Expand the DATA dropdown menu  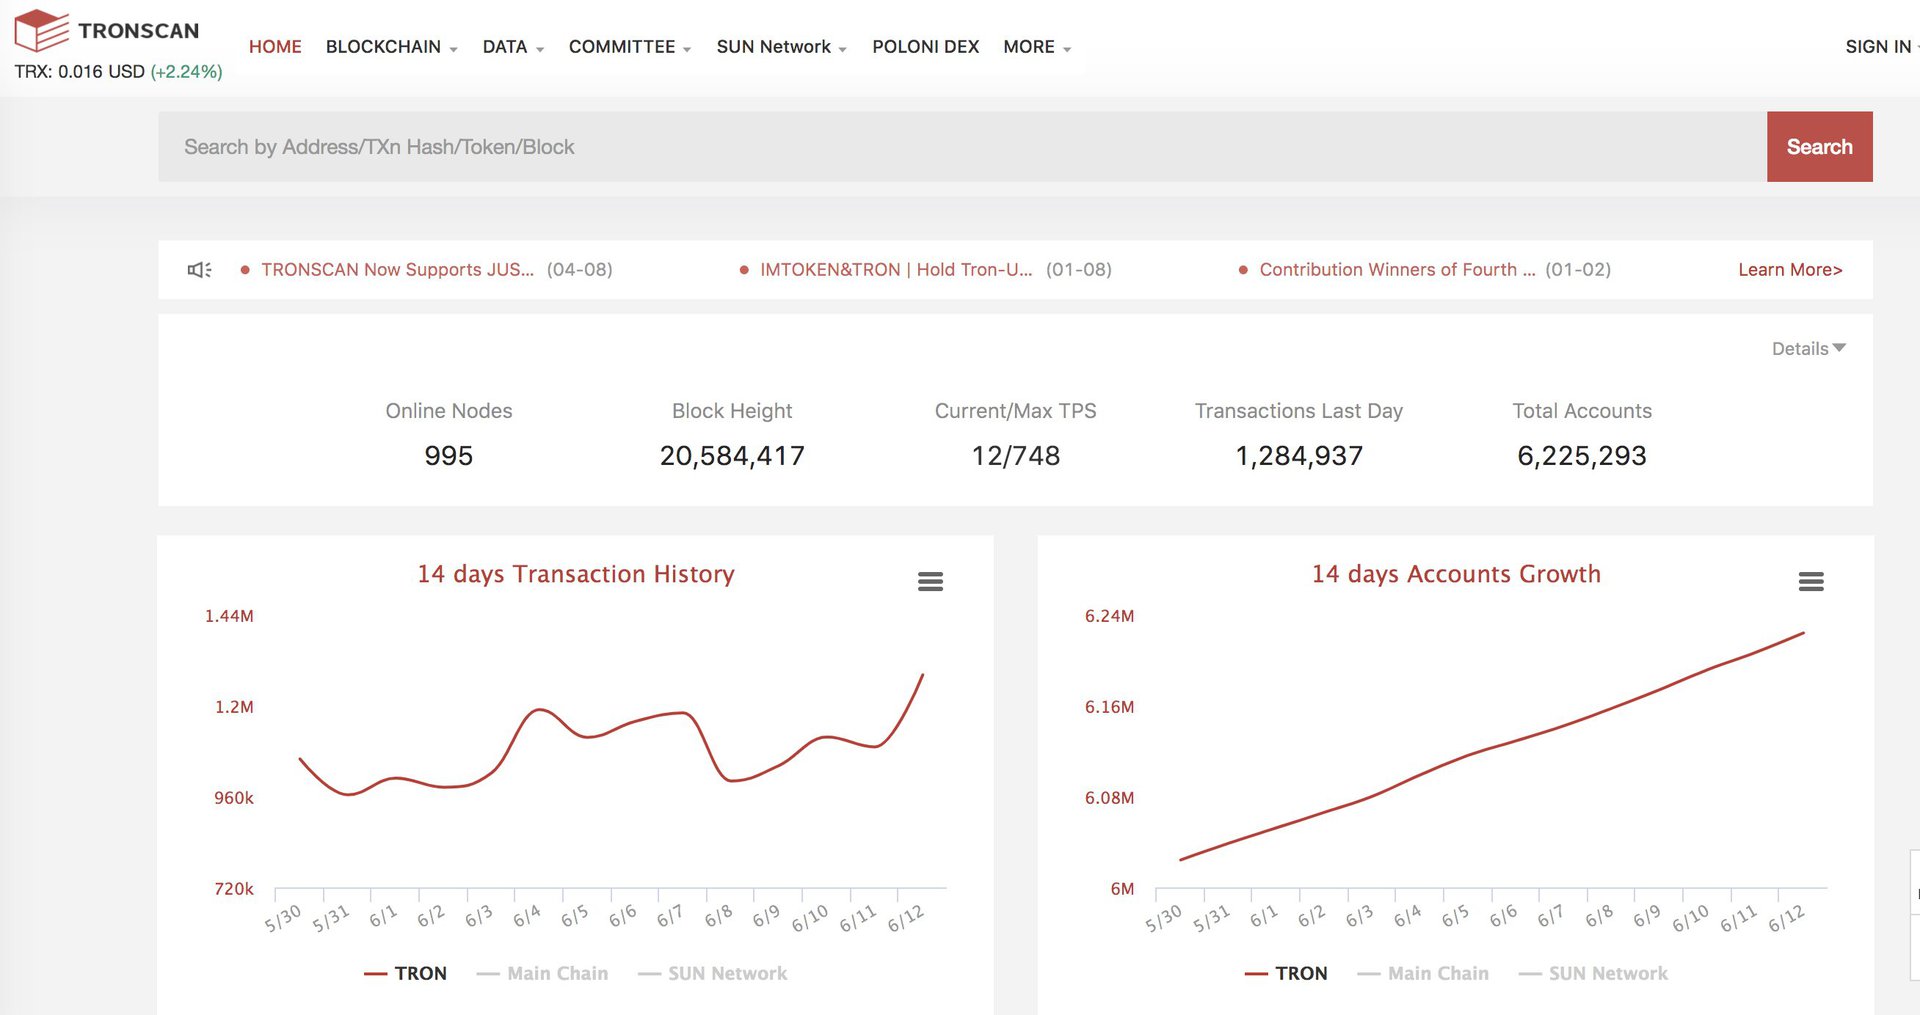tap(513, 47)
